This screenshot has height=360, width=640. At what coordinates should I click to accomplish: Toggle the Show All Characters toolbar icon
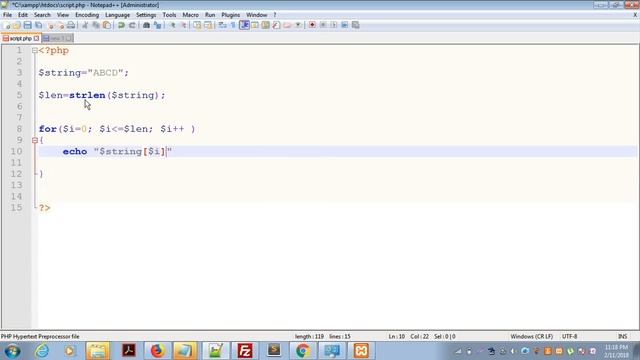coord(233,25)
